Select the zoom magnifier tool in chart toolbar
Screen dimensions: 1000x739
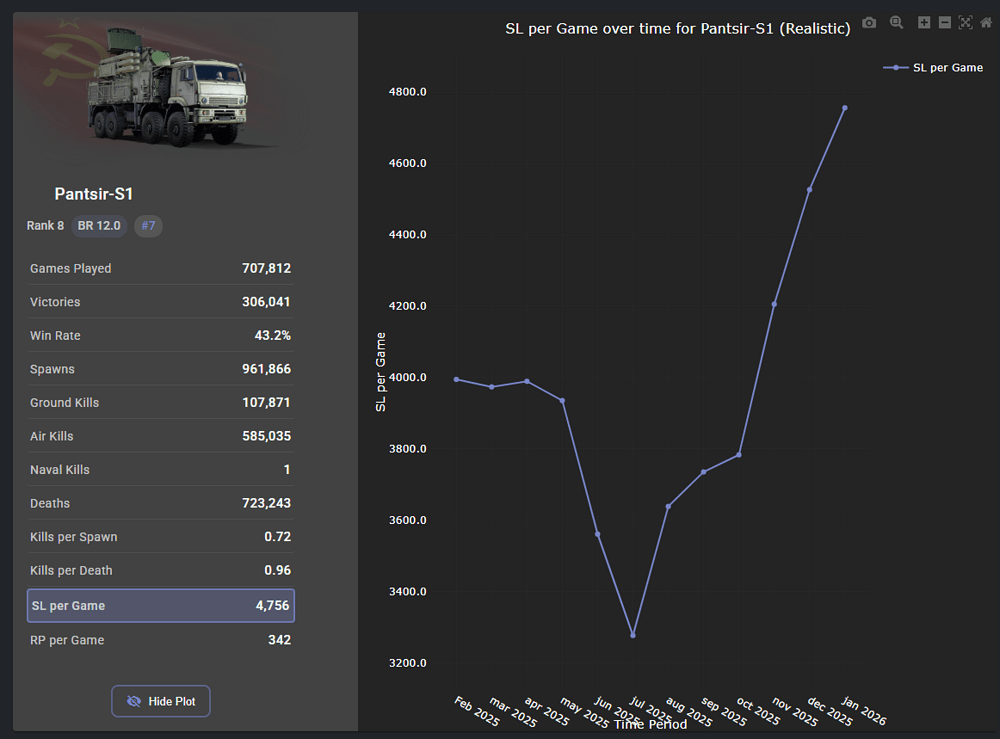[x=896, y=23]
